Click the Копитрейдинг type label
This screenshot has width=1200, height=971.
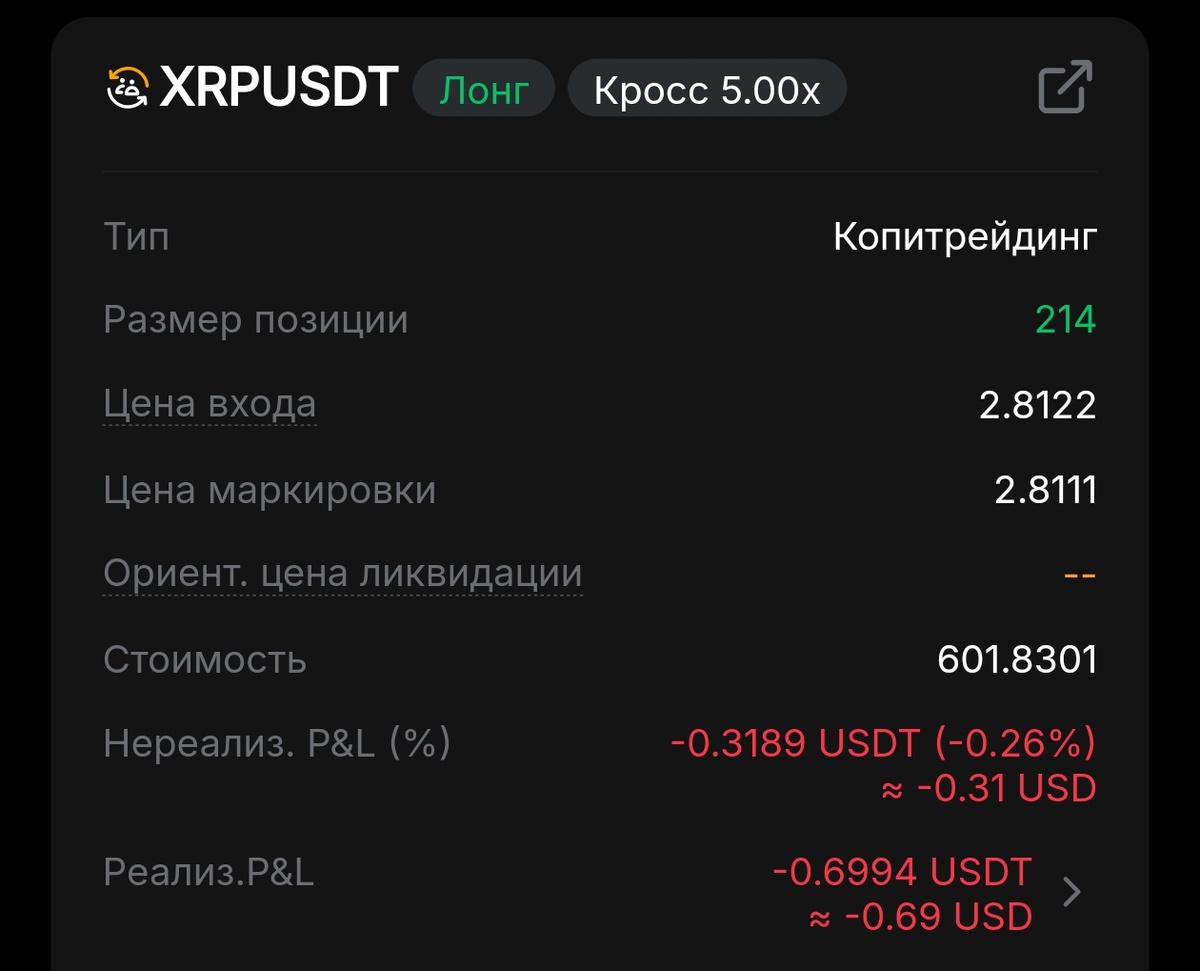(x=965, y=237)
